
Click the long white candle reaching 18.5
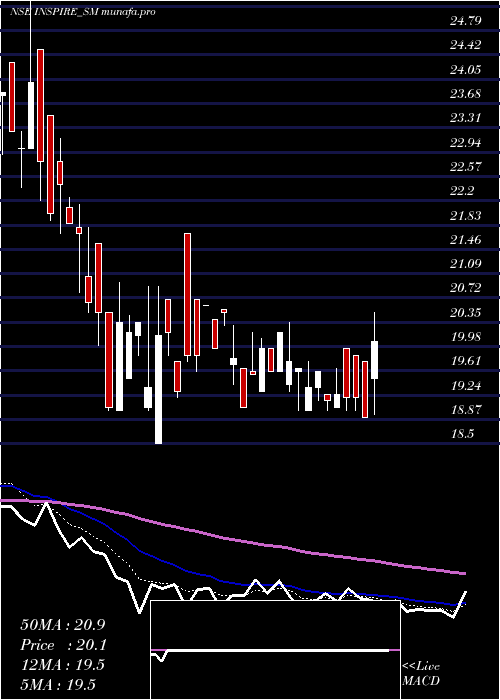point(158,389)
